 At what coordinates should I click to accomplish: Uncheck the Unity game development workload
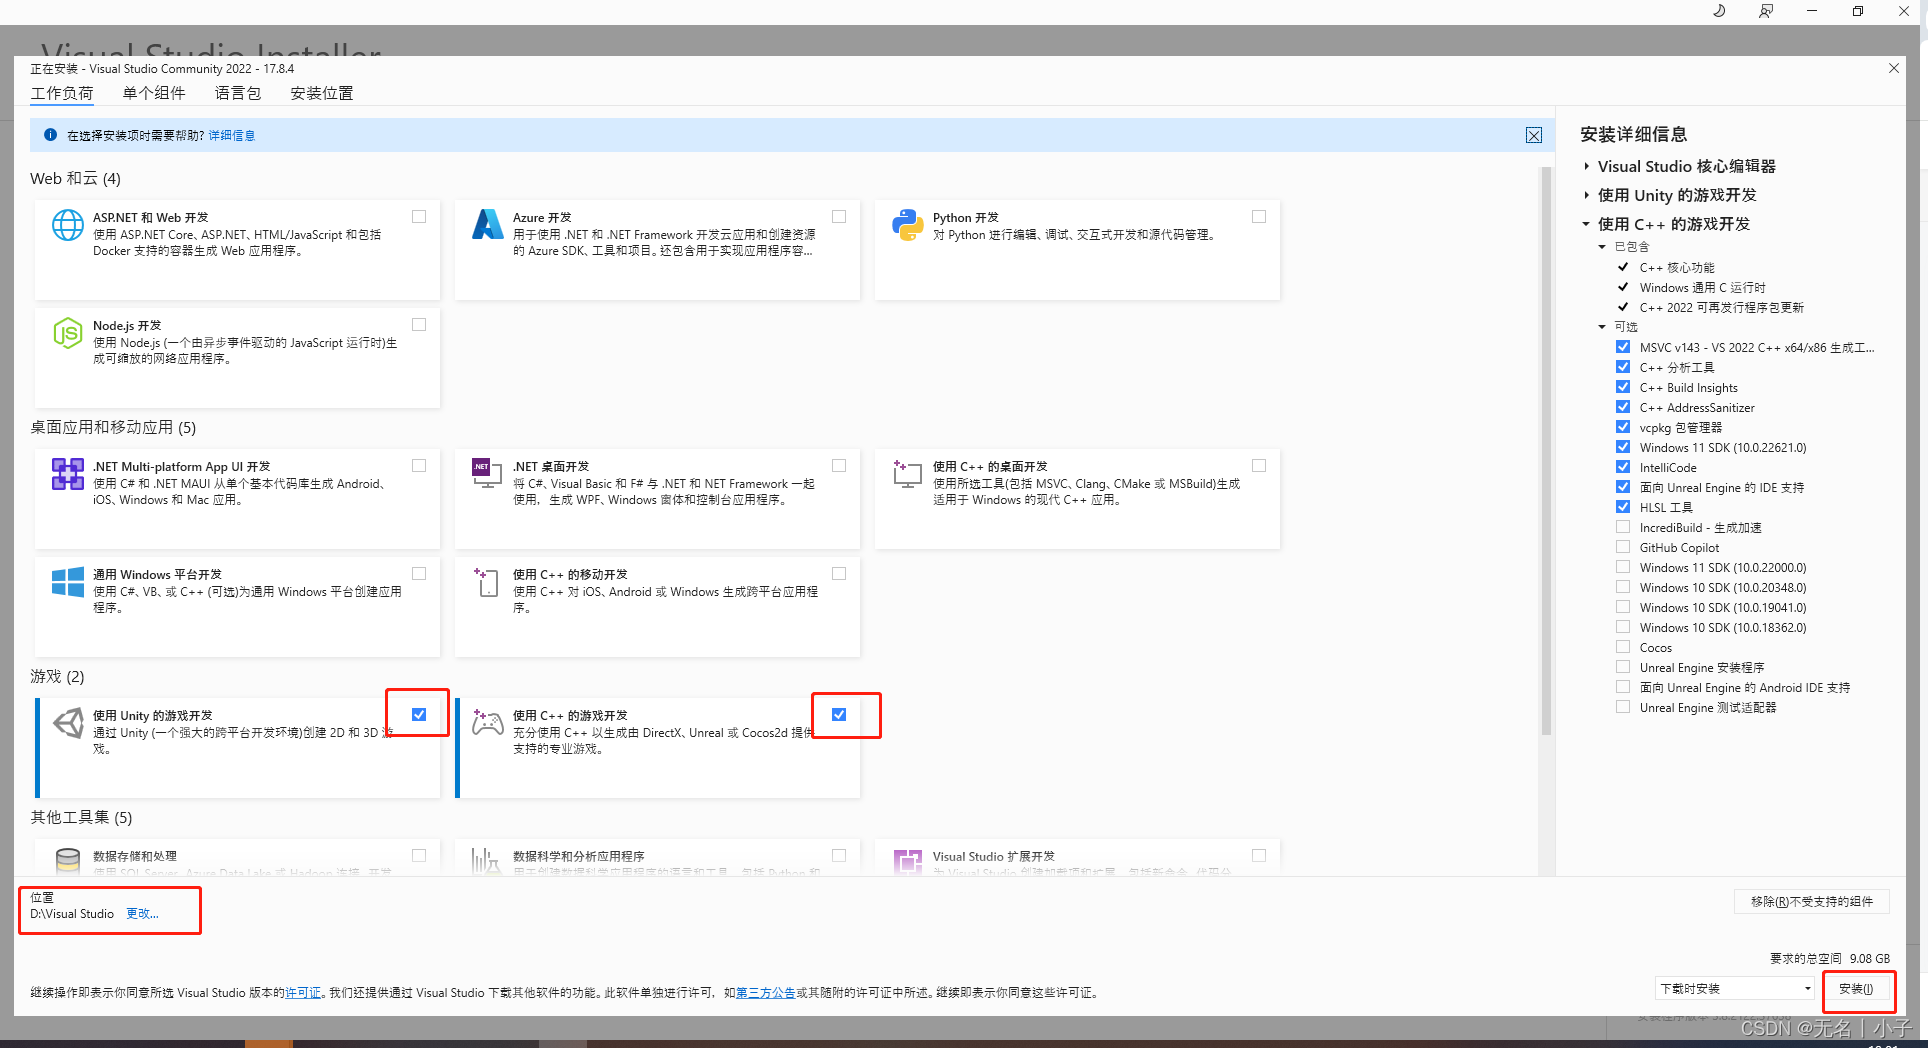click(419, 714)
